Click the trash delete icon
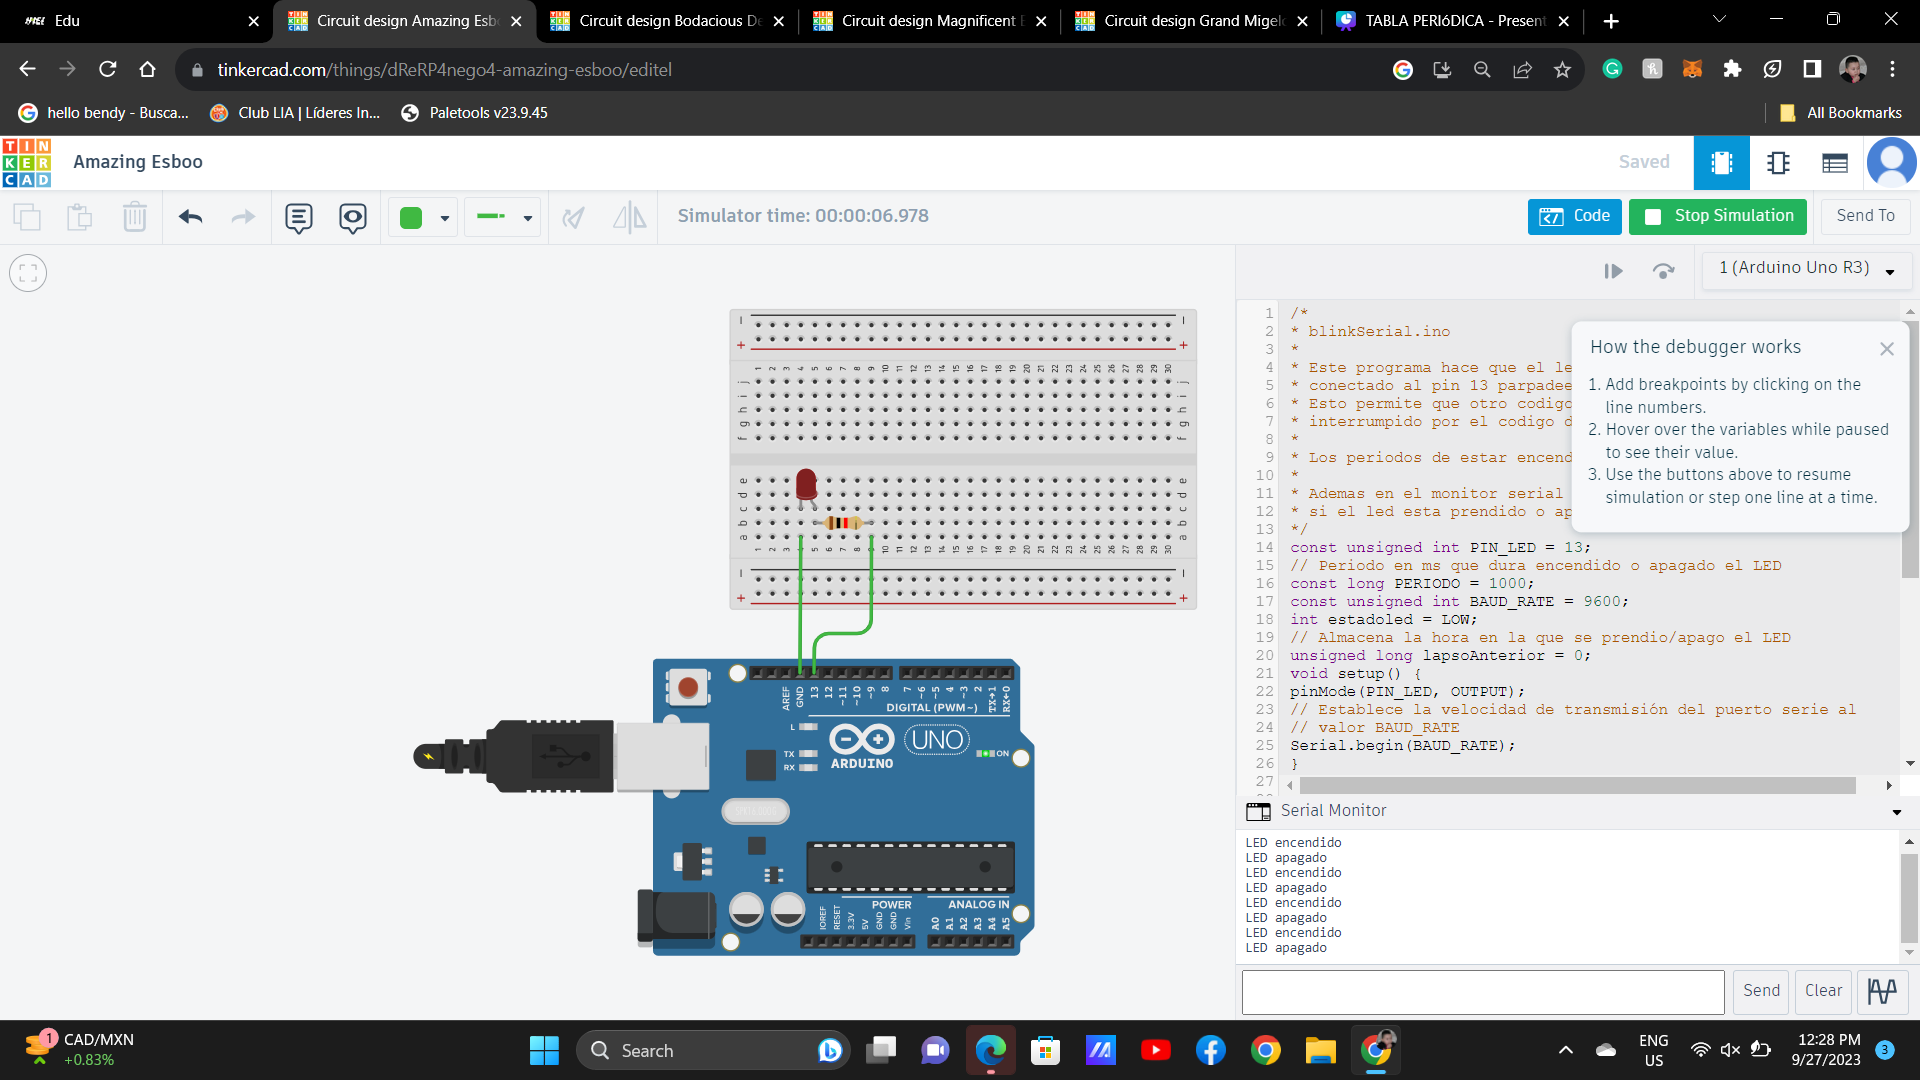 click(134, 216)
